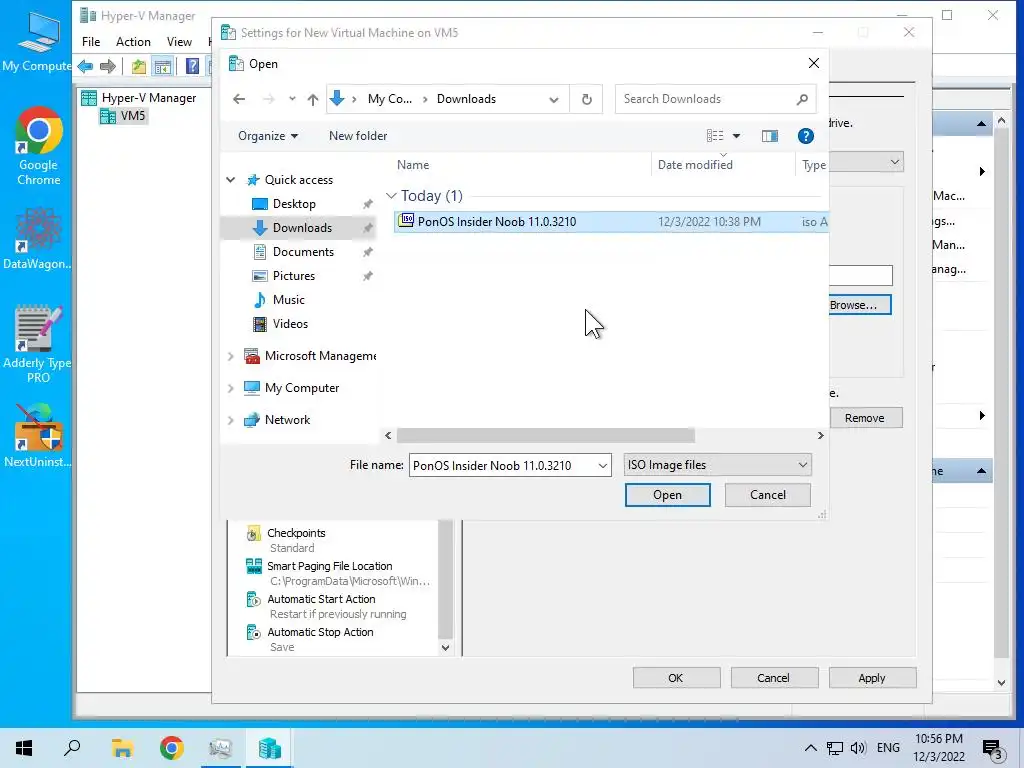Select Music in navigation pane
1024x768 pixels.
click(289, 300)
